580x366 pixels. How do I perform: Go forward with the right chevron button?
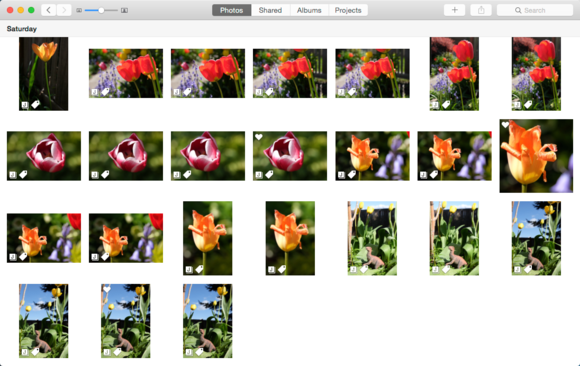[64, 10]
